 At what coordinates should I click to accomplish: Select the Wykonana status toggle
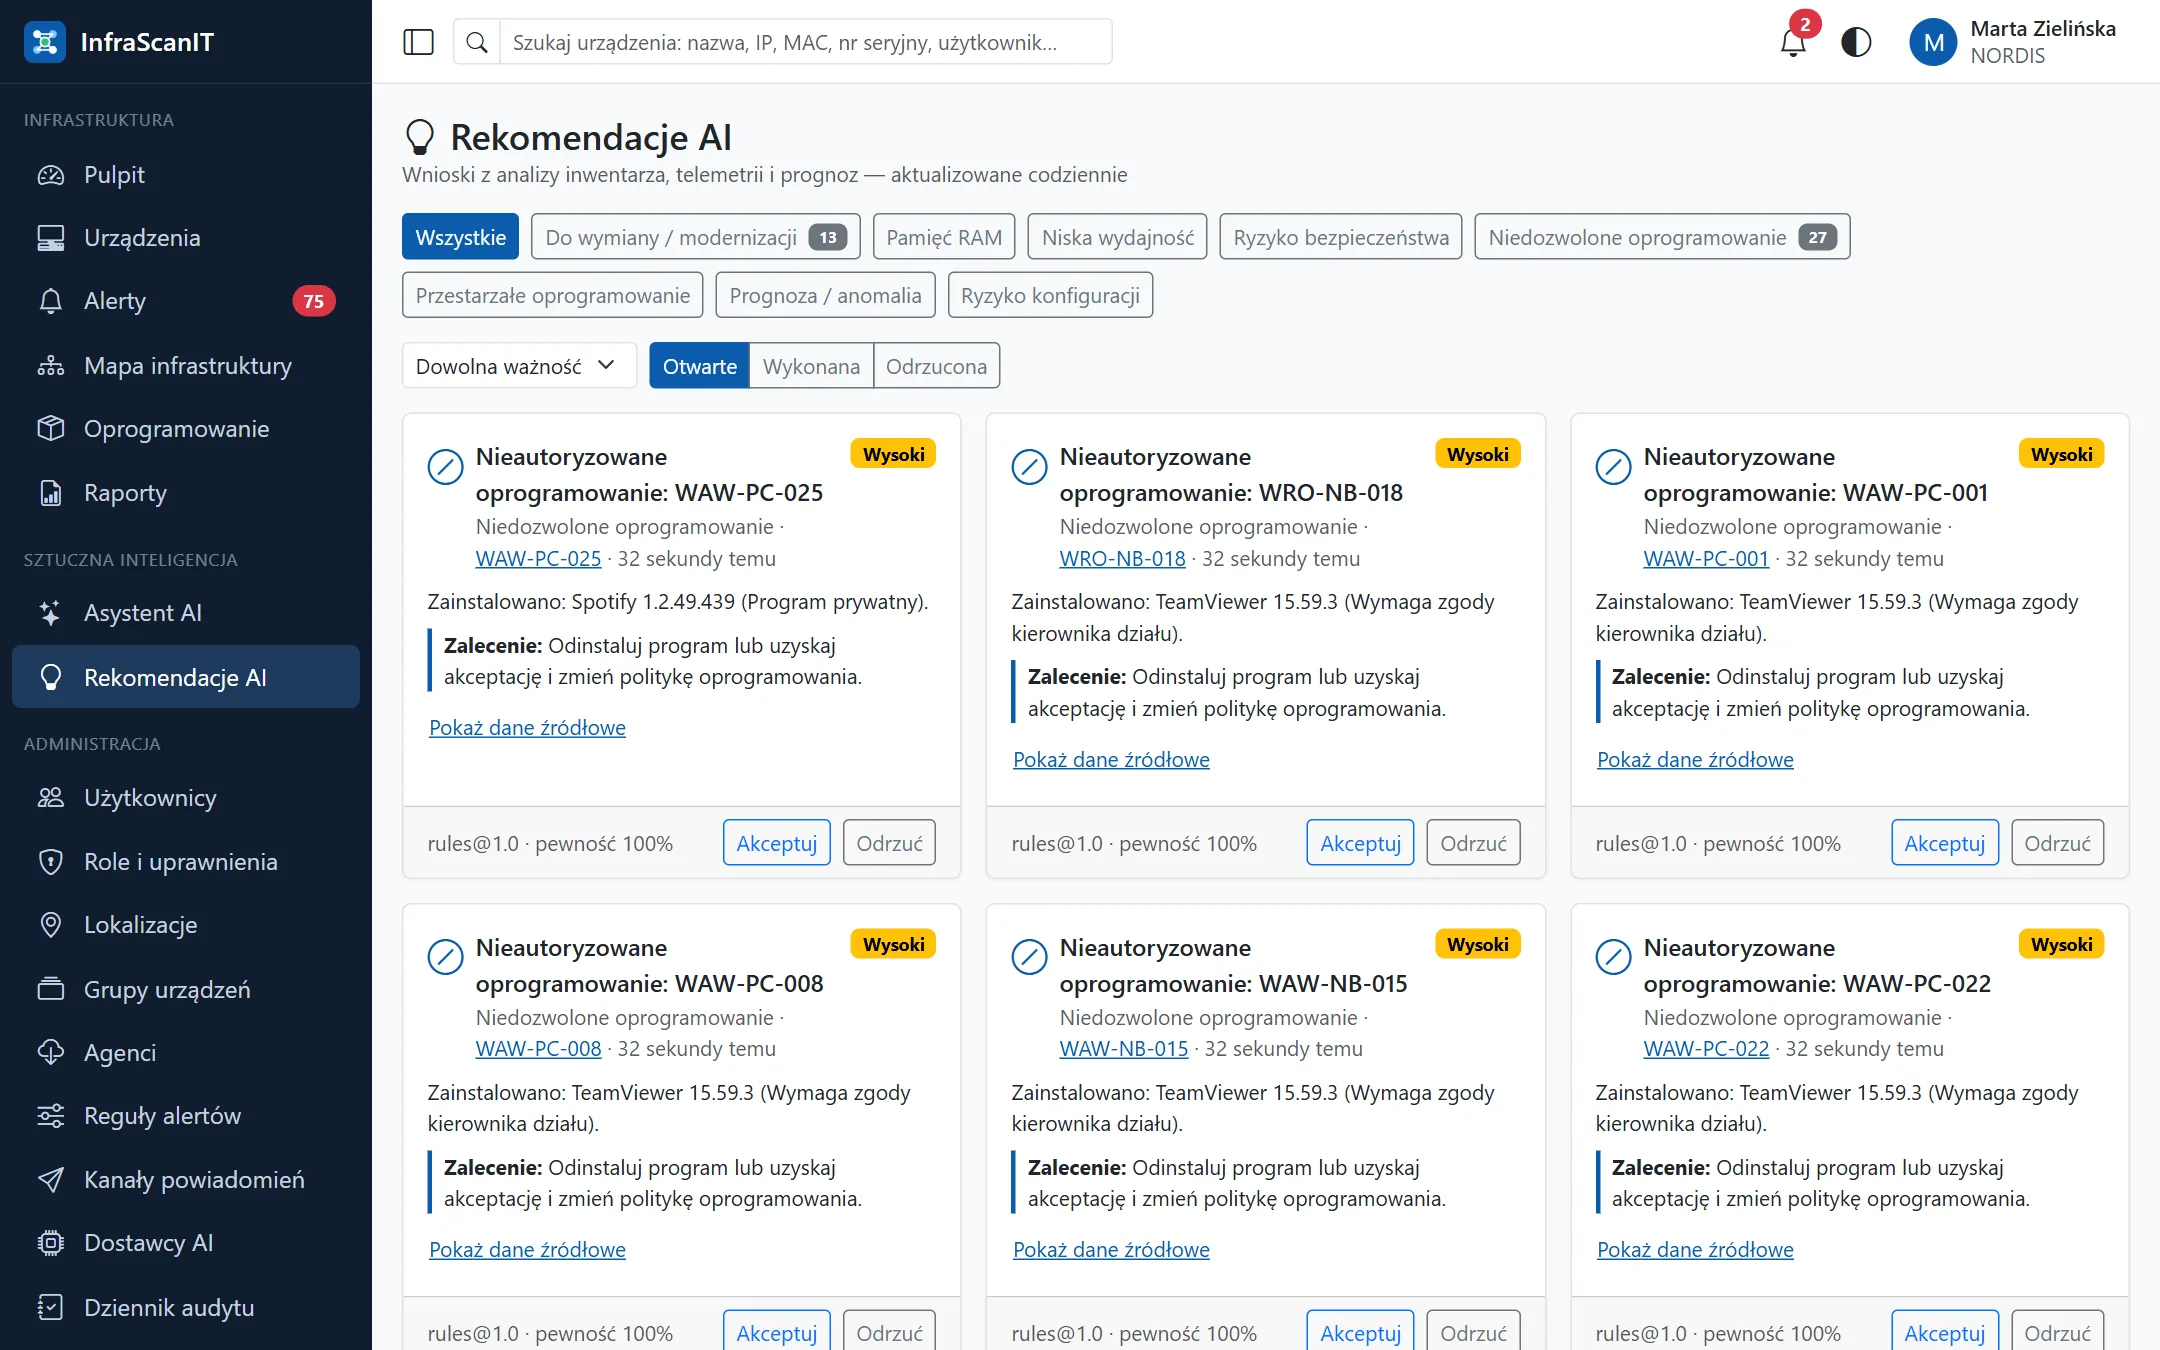[811, 366]
